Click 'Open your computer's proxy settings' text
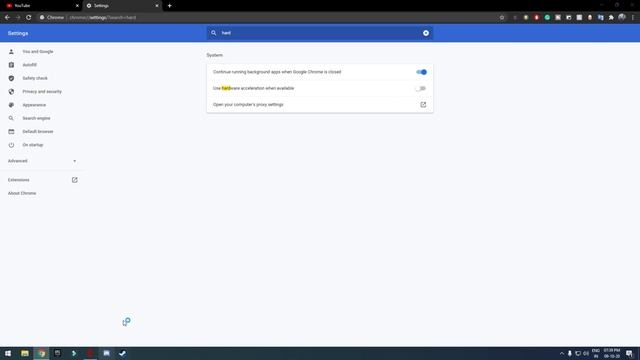Screen dimensions: 640x360 (x=248, y=105)
